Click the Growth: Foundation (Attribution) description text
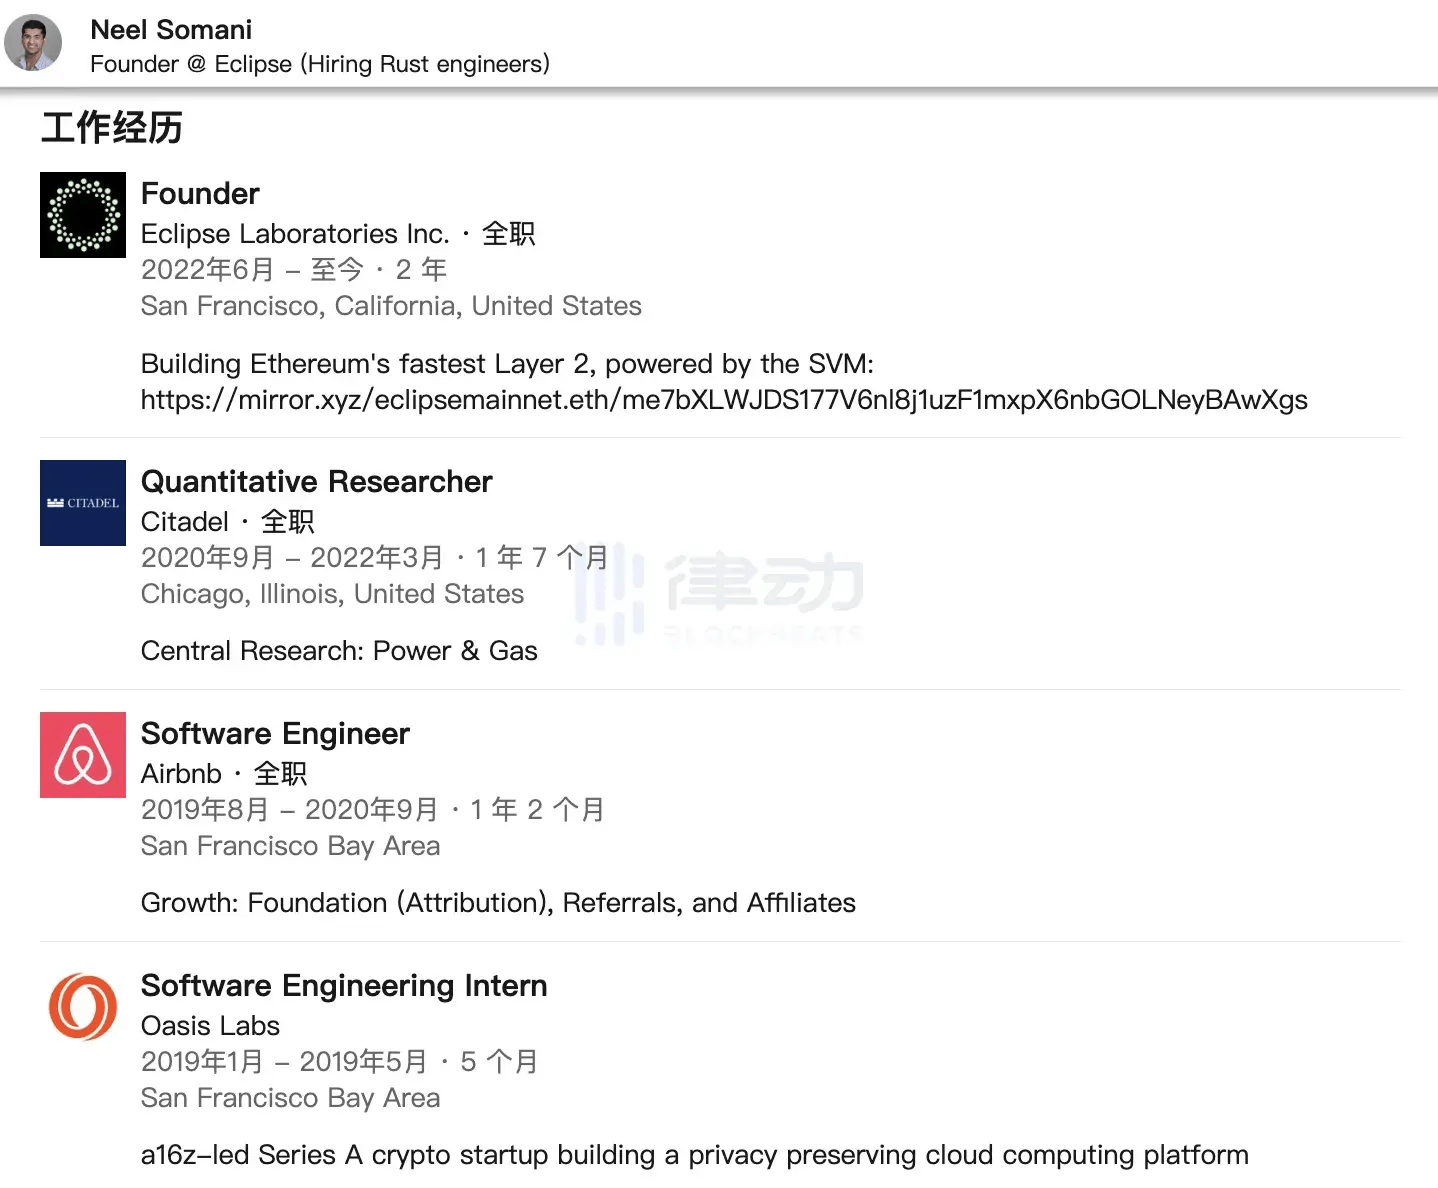 tap(498, 903)
